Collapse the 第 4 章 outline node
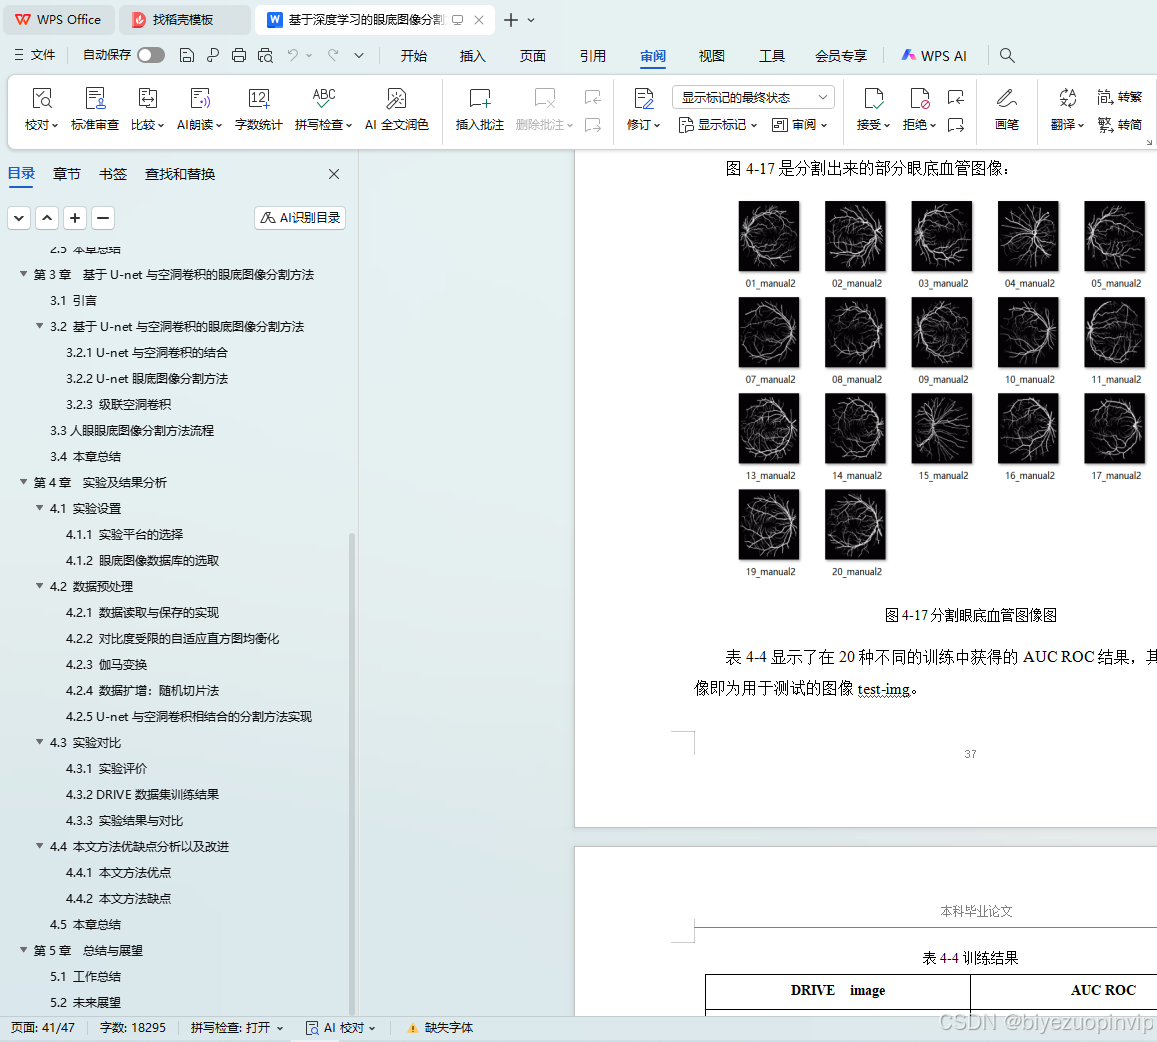Screen dimensions: 1157x1042 click(24, 482)
